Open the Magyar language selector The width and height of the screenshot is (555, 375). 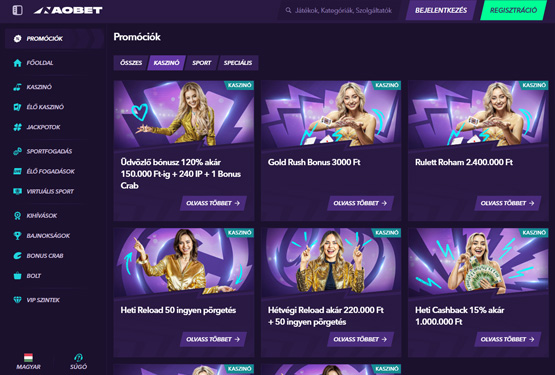[28, 361]
